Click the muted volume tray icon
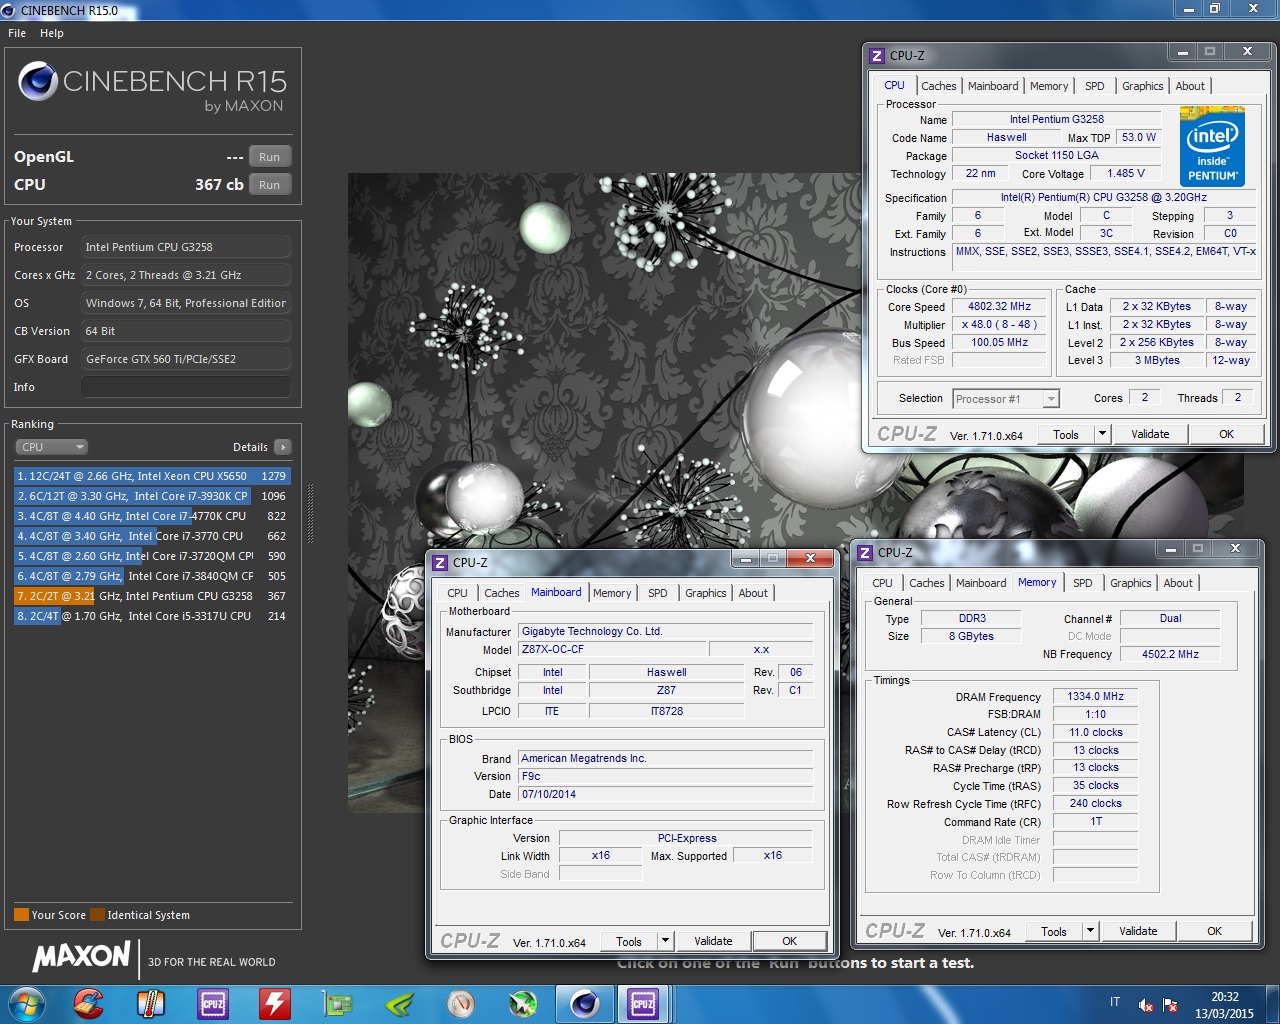This screenshot has height=1024, width=1280. [x=1146, y=1005]
